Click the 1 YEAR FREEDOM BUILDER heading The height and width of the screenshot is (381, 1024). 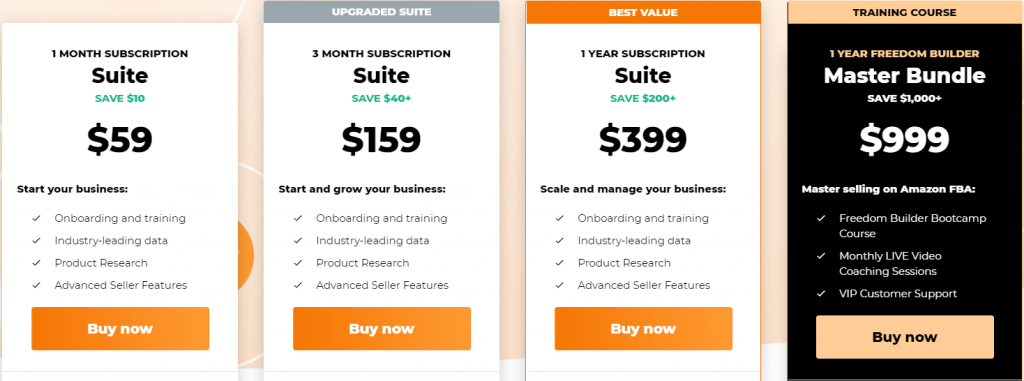click(x=904, y=54)
